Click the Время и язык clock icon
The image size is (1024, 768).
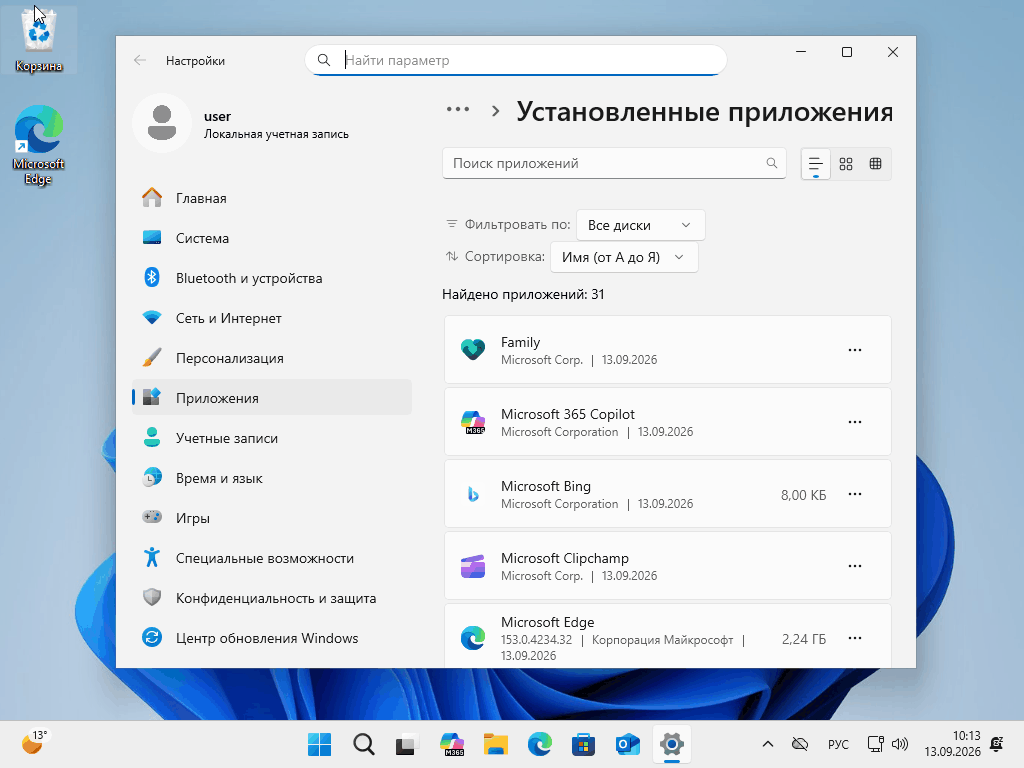pyautogui.click(x=152, y=477)
